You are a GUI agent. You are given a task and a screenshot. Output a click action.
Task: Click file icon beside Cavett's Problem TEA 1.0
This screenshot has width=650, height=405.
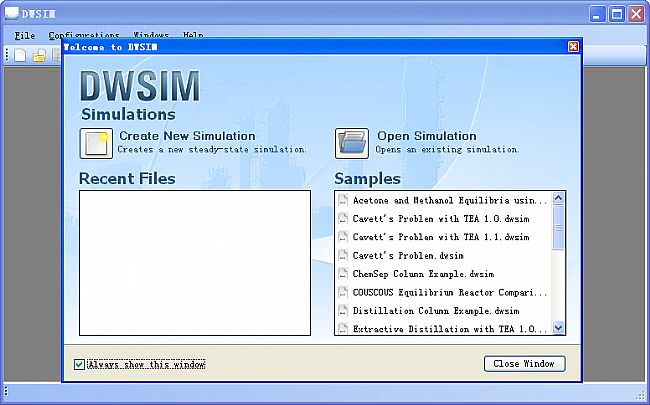click(x=343, y=218)
